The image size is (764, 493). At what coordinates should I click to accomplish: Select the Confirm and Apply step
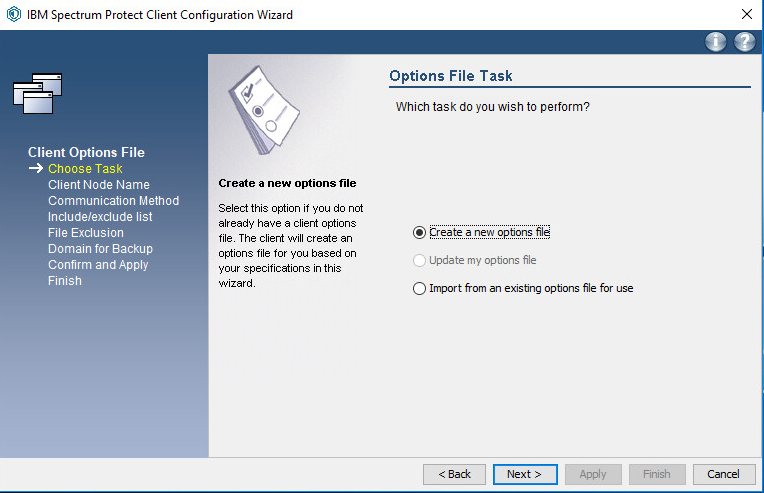pyautogui.click(x=98, y=265)
